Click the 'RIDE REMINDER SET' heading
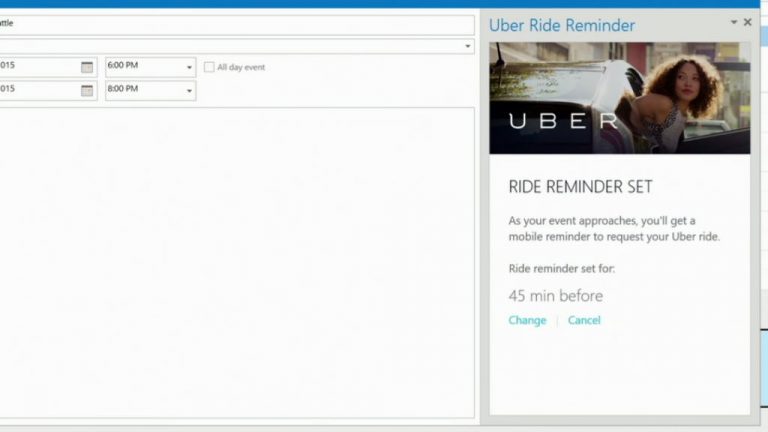 pos(580,187)
